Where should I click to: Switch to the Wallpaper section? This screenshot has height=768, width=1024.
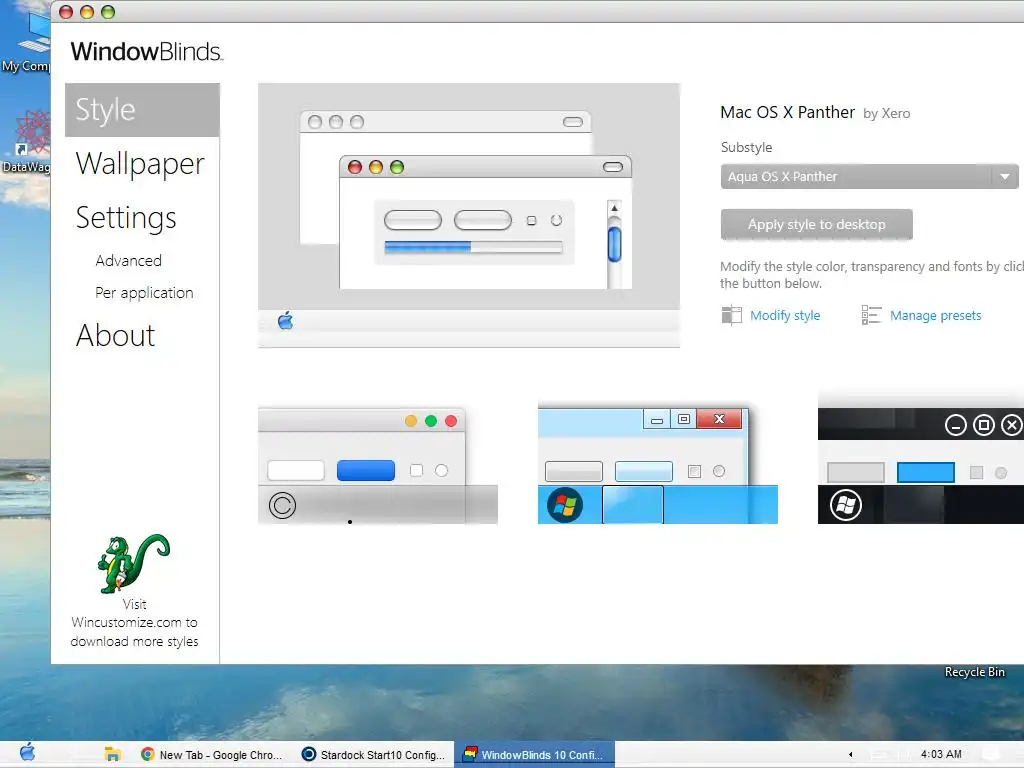(x=140, y=164)
